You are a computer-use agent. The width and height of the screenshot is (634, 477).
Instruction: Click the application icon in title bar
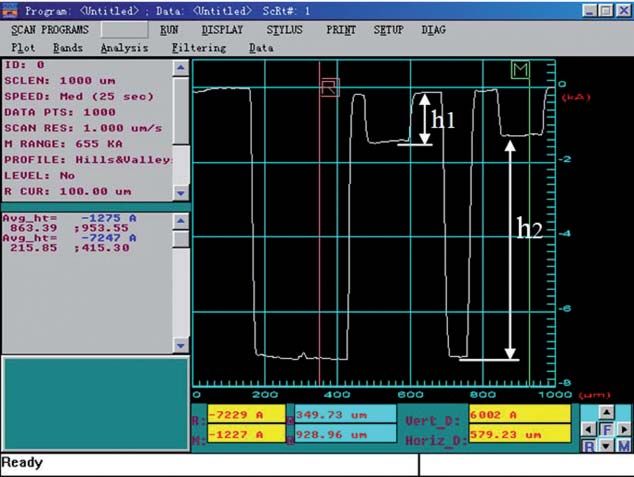click(x=10, y=11)
